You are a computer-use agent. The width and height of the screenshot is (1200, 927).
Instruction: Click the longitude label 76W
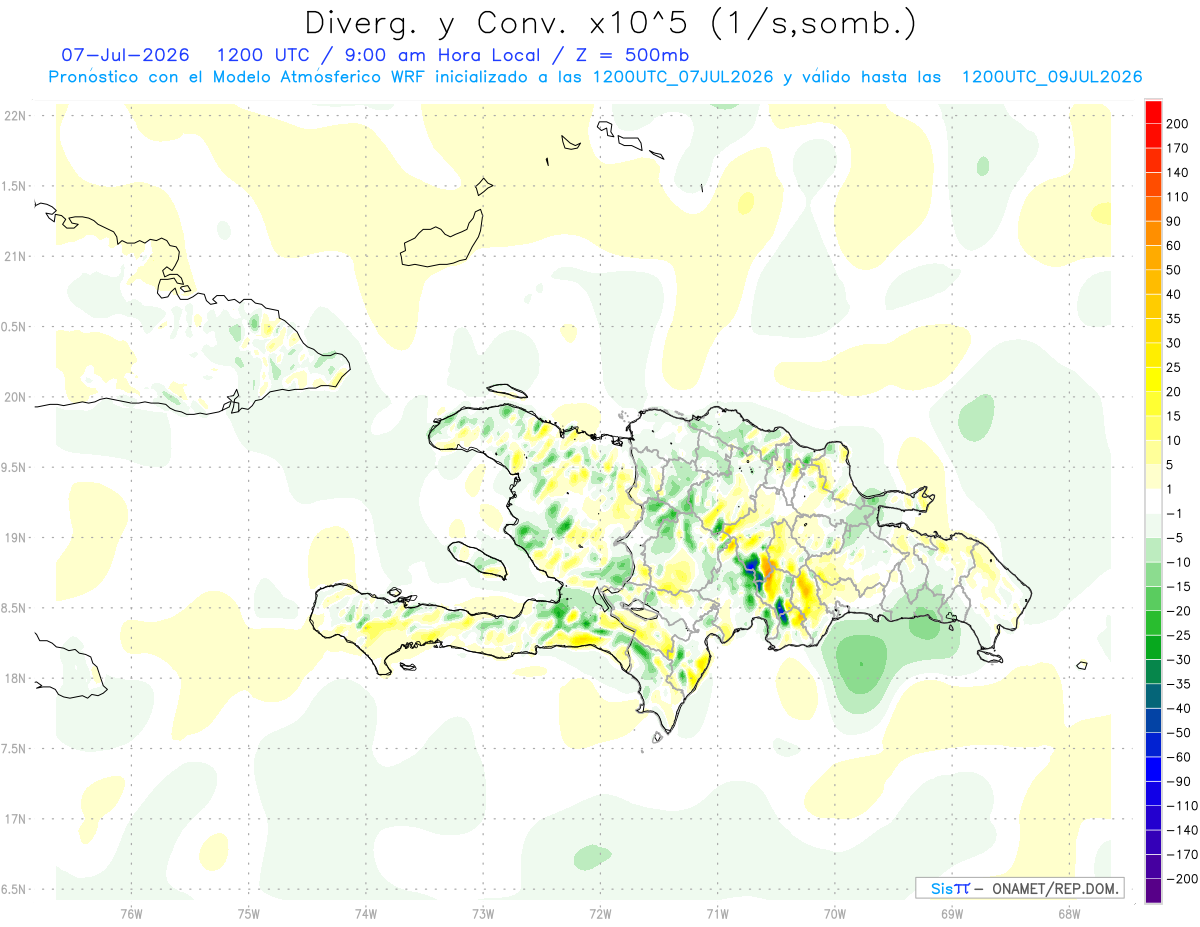click(131, 914)
